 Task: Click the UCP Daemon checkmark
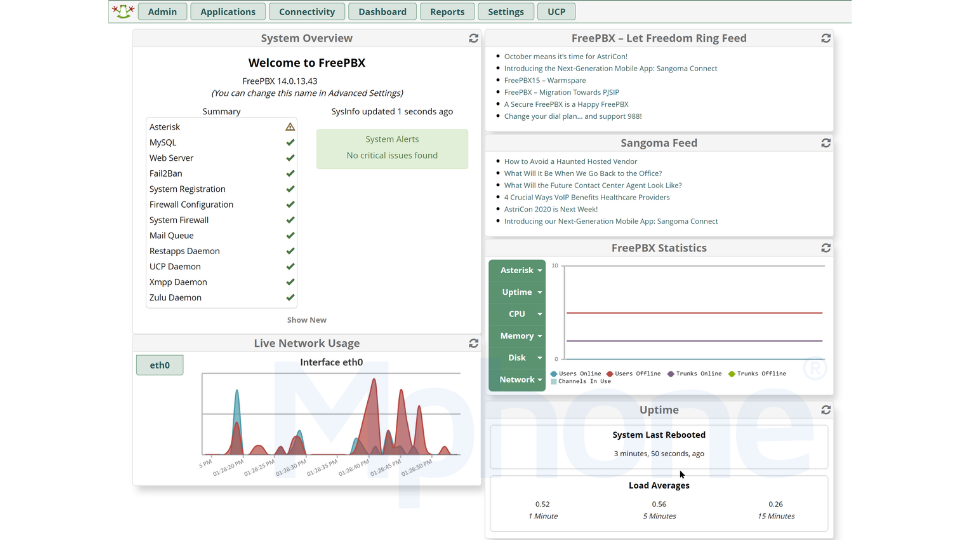pos(290,266)
